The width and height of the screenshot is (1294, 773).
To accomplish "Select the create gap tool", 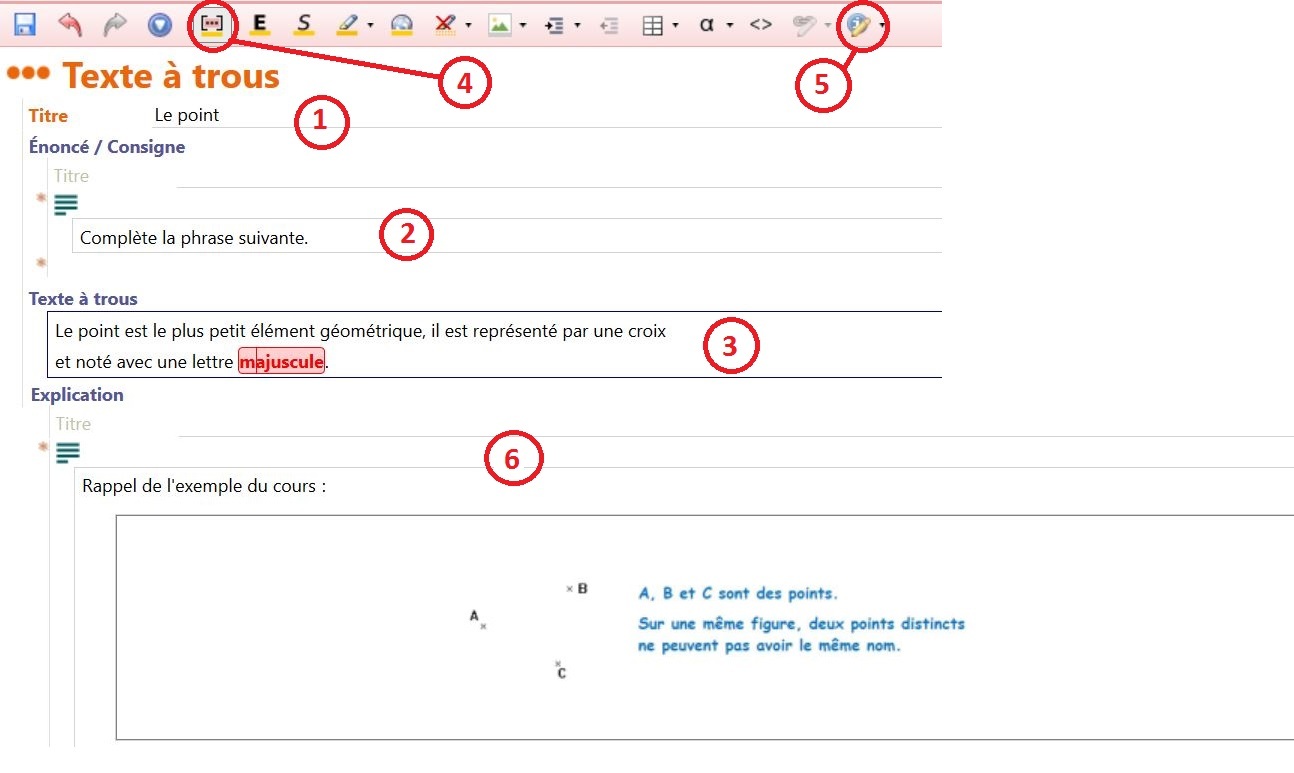I will click(211, 24).
